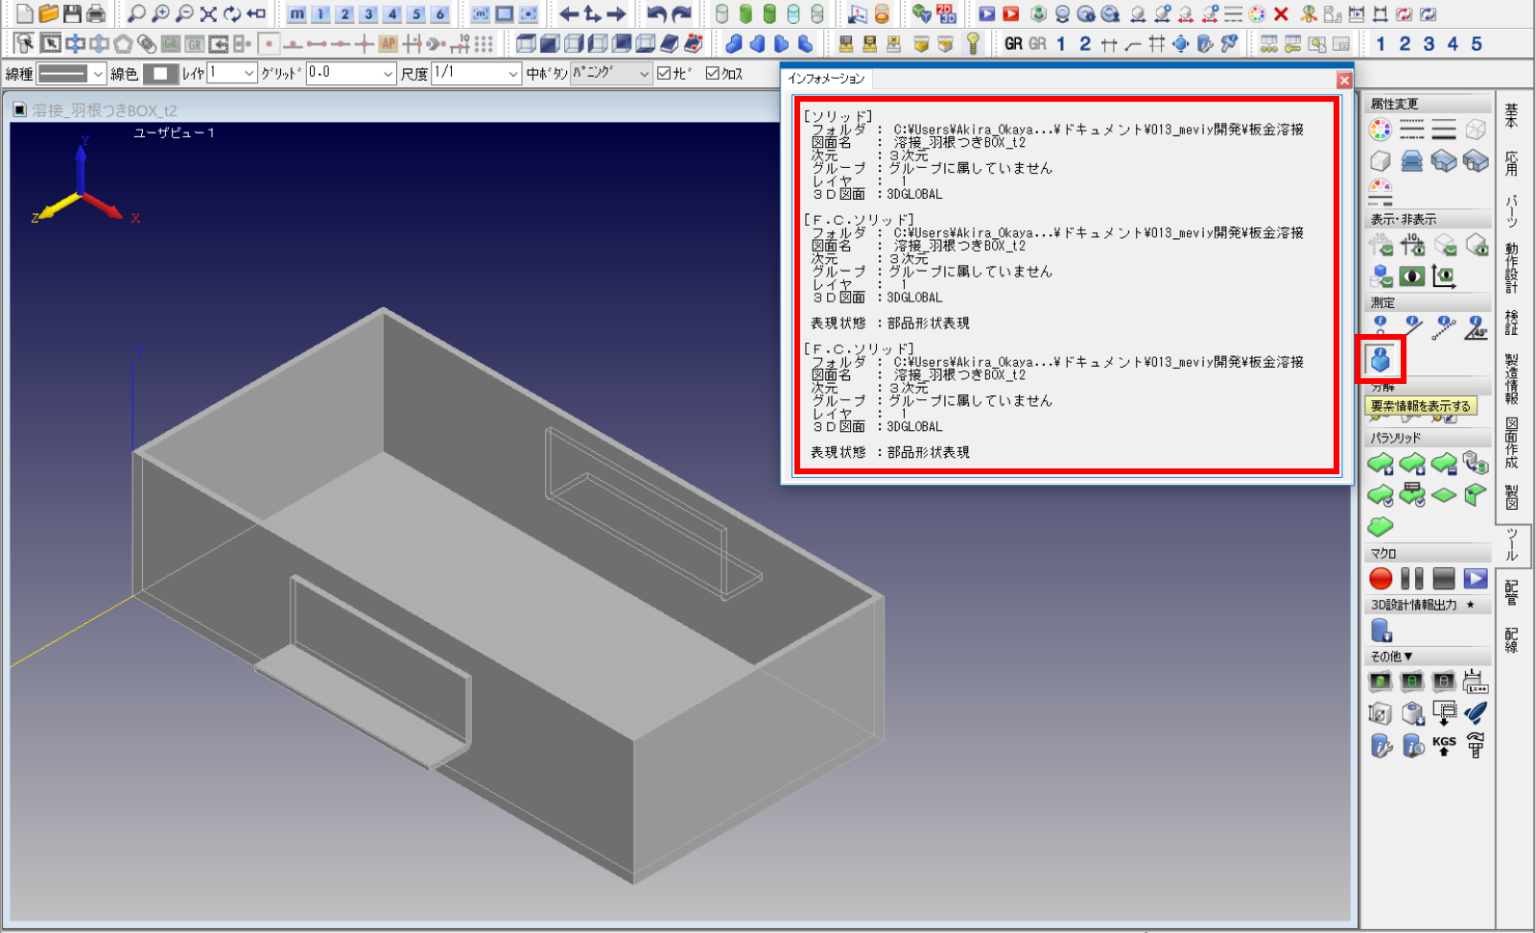Click the 3D design information output icon
1536x933 pixels.
coord(1380,630)
